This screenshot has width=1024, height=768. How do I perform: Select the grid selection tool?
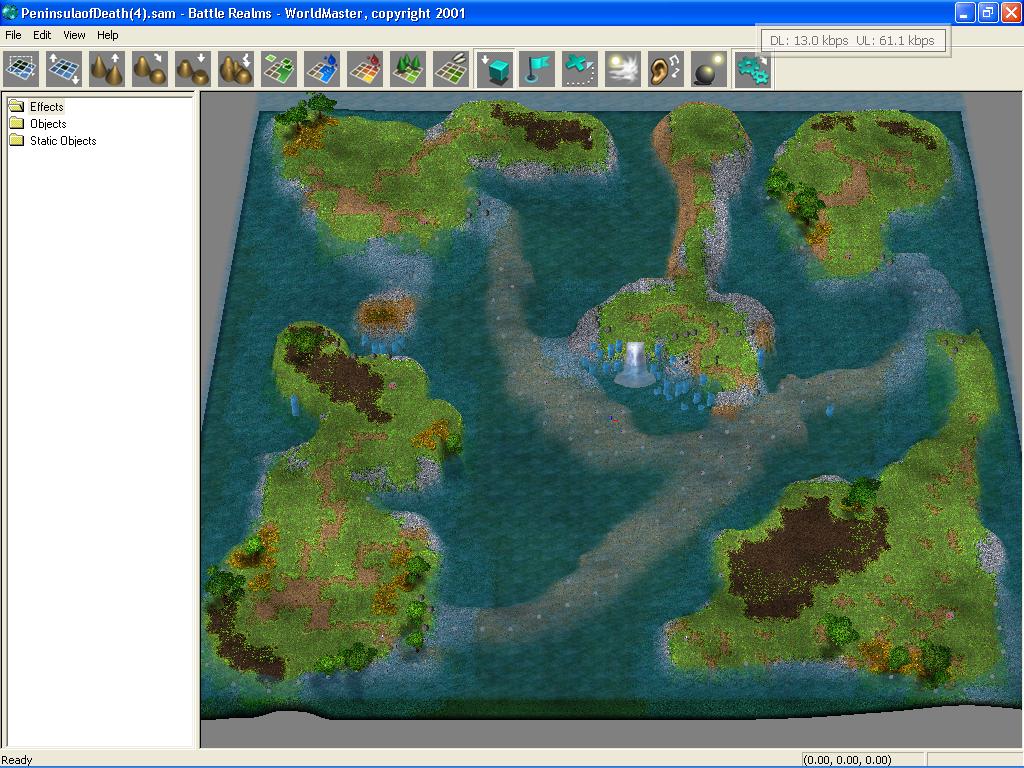point(21,68)
